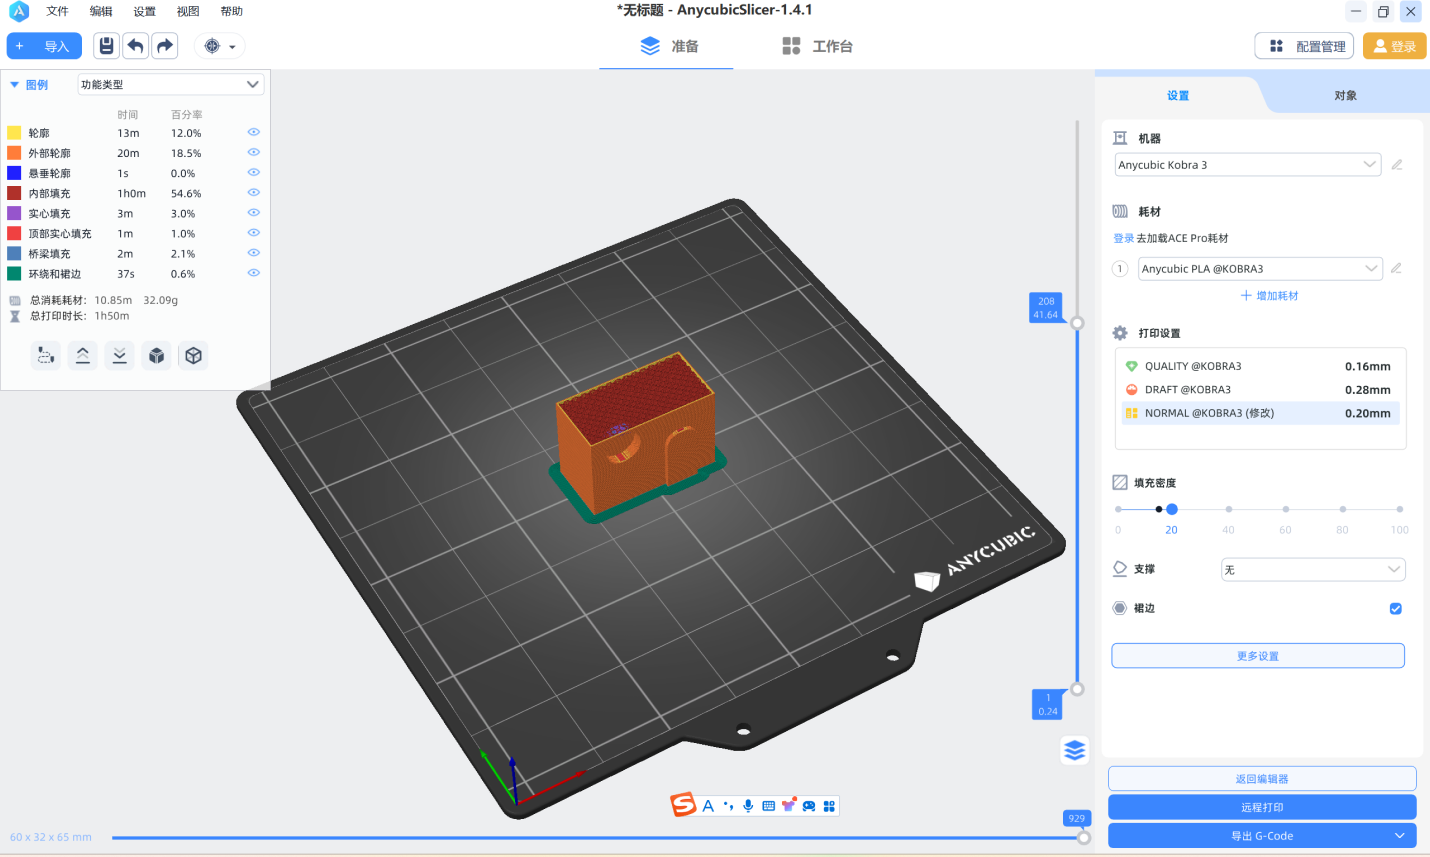1430x857 pixels.
Task: Click the 更多设置 button
Action: click(x=1258, y=656)
